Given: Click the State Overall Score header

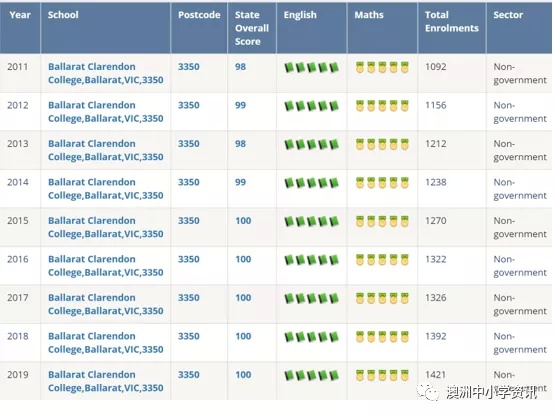Looking at the screenshot, I should (252, 28).
